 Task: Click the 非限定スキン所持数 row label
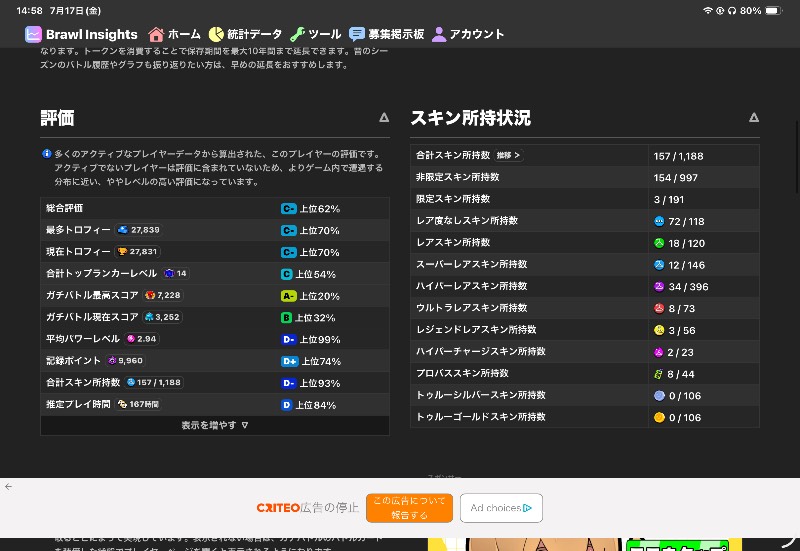(458, 177)
